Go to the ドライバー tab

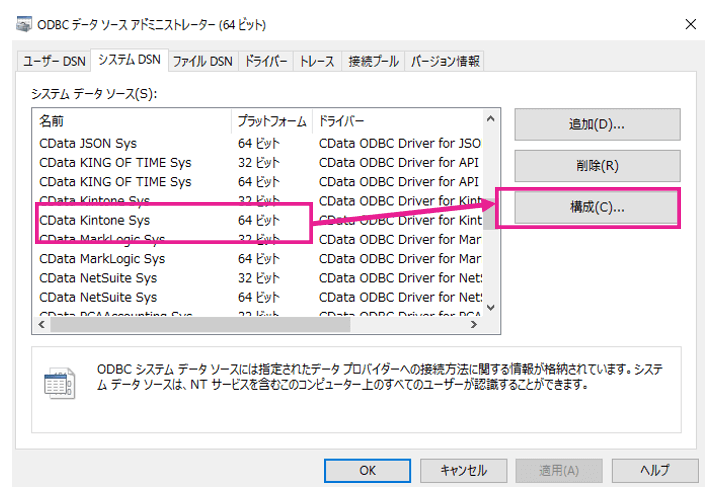coord(266,61)
